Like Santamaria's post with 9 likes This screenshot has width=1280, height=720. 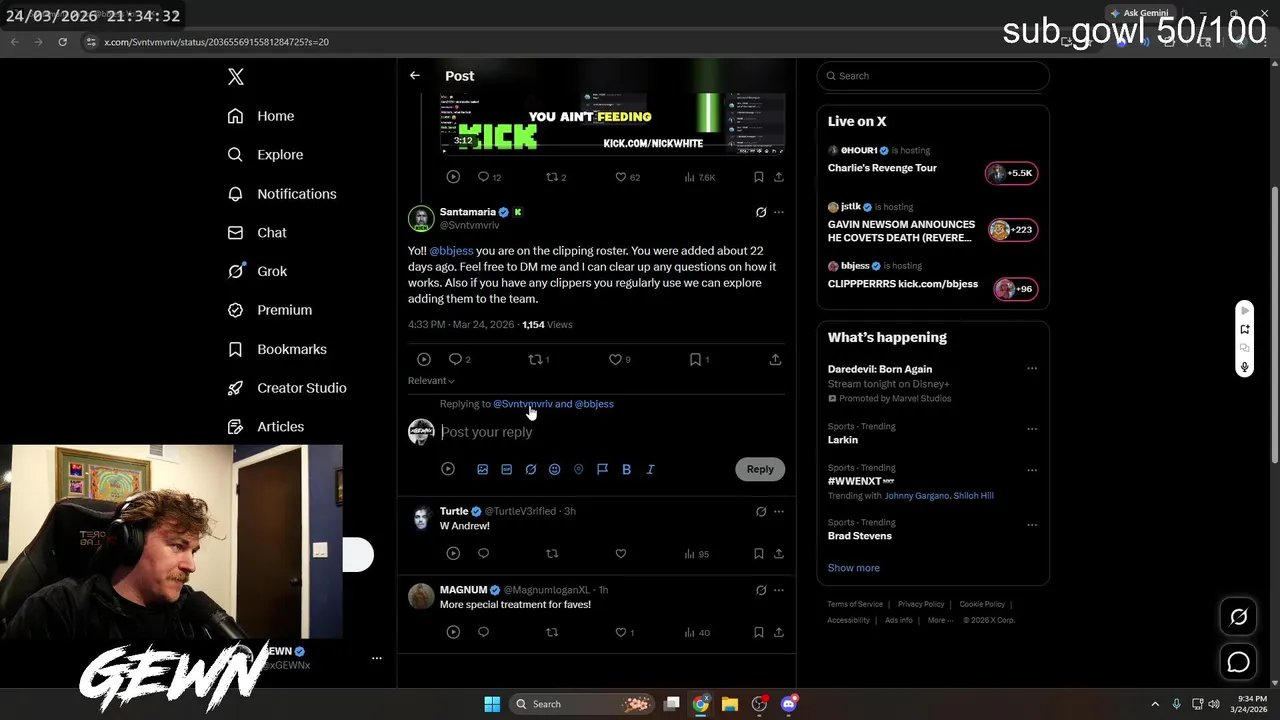[615, 359]
